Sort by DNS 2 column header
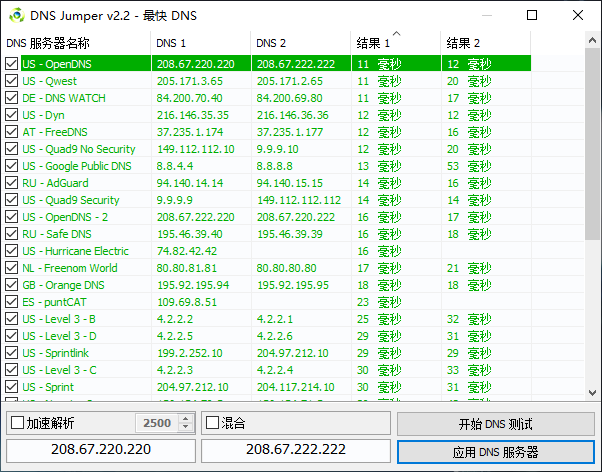602x472 pixels. pyautogui.click(x=301, y=43)
